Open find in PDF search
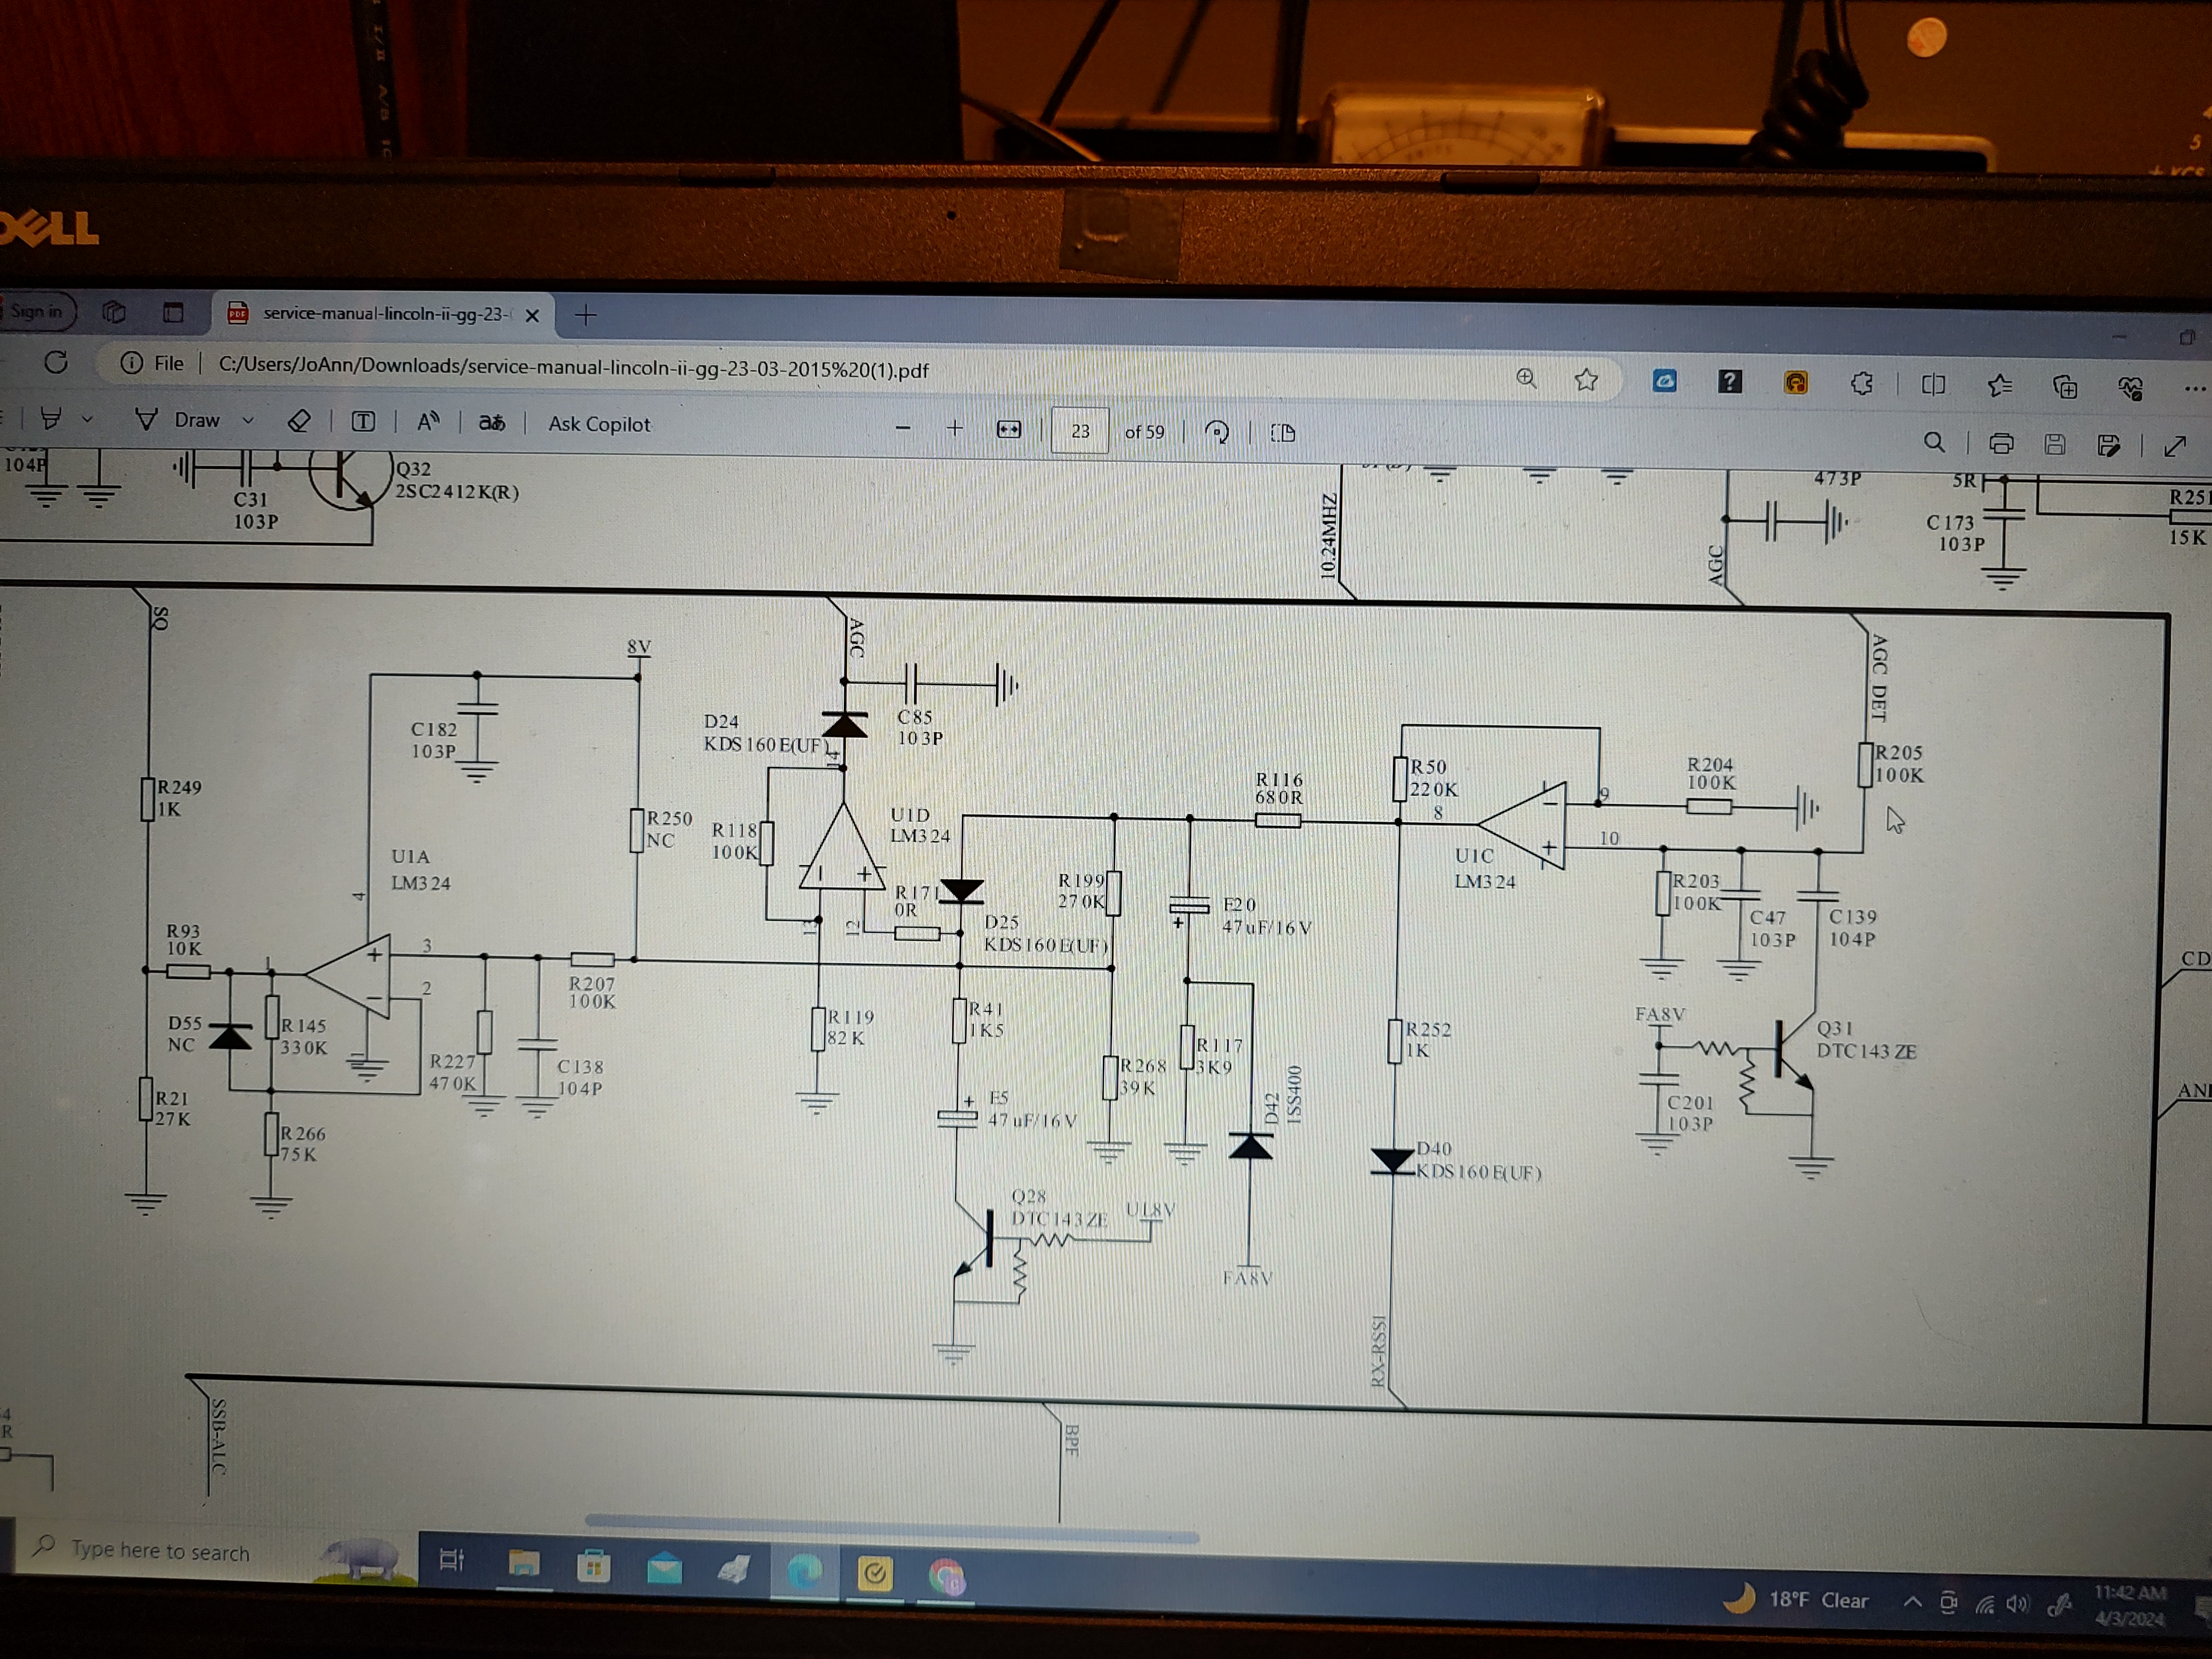 pos(1934,442)
